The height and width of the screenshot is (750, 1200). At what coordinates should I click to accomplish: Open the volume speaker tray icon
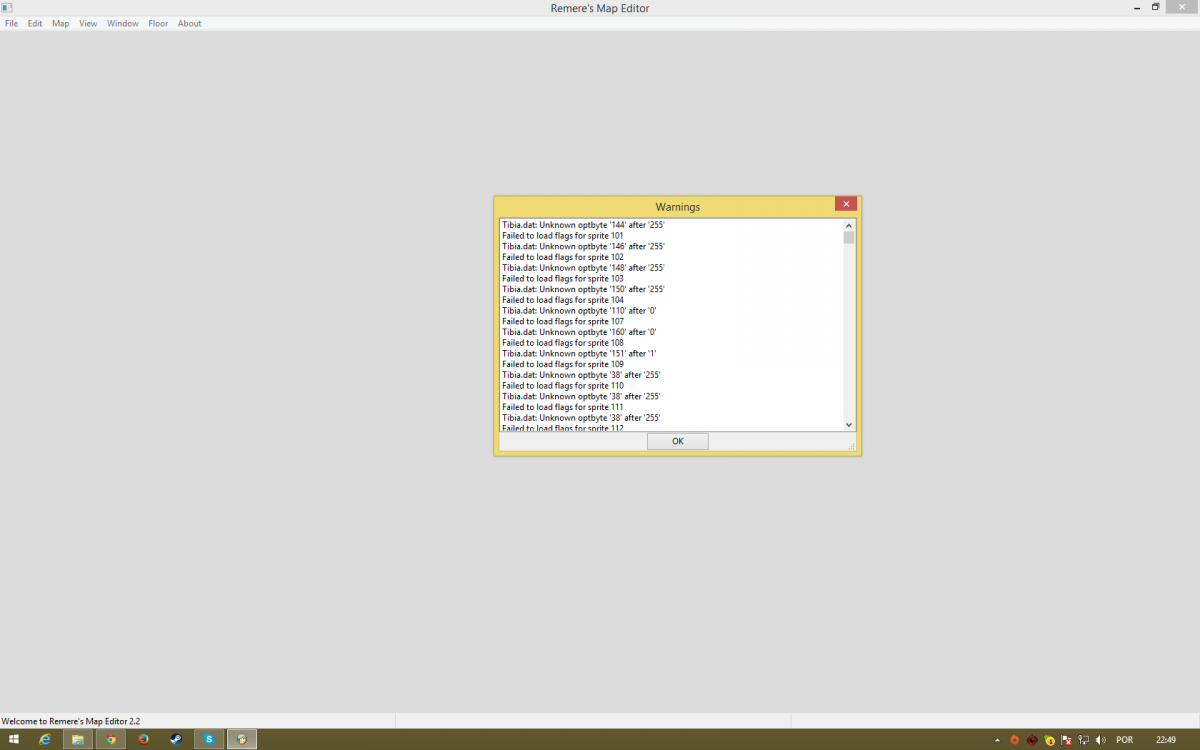coord(1101,740)
